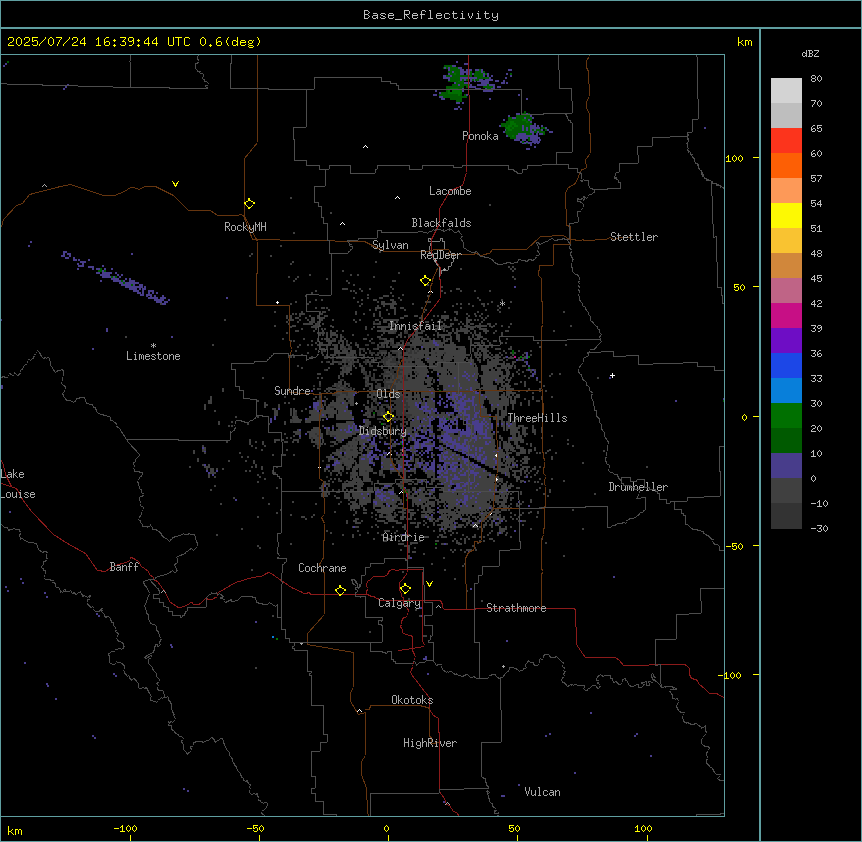Click the Lake Louise label
This screenshot has height=842, width=862.
18,484
